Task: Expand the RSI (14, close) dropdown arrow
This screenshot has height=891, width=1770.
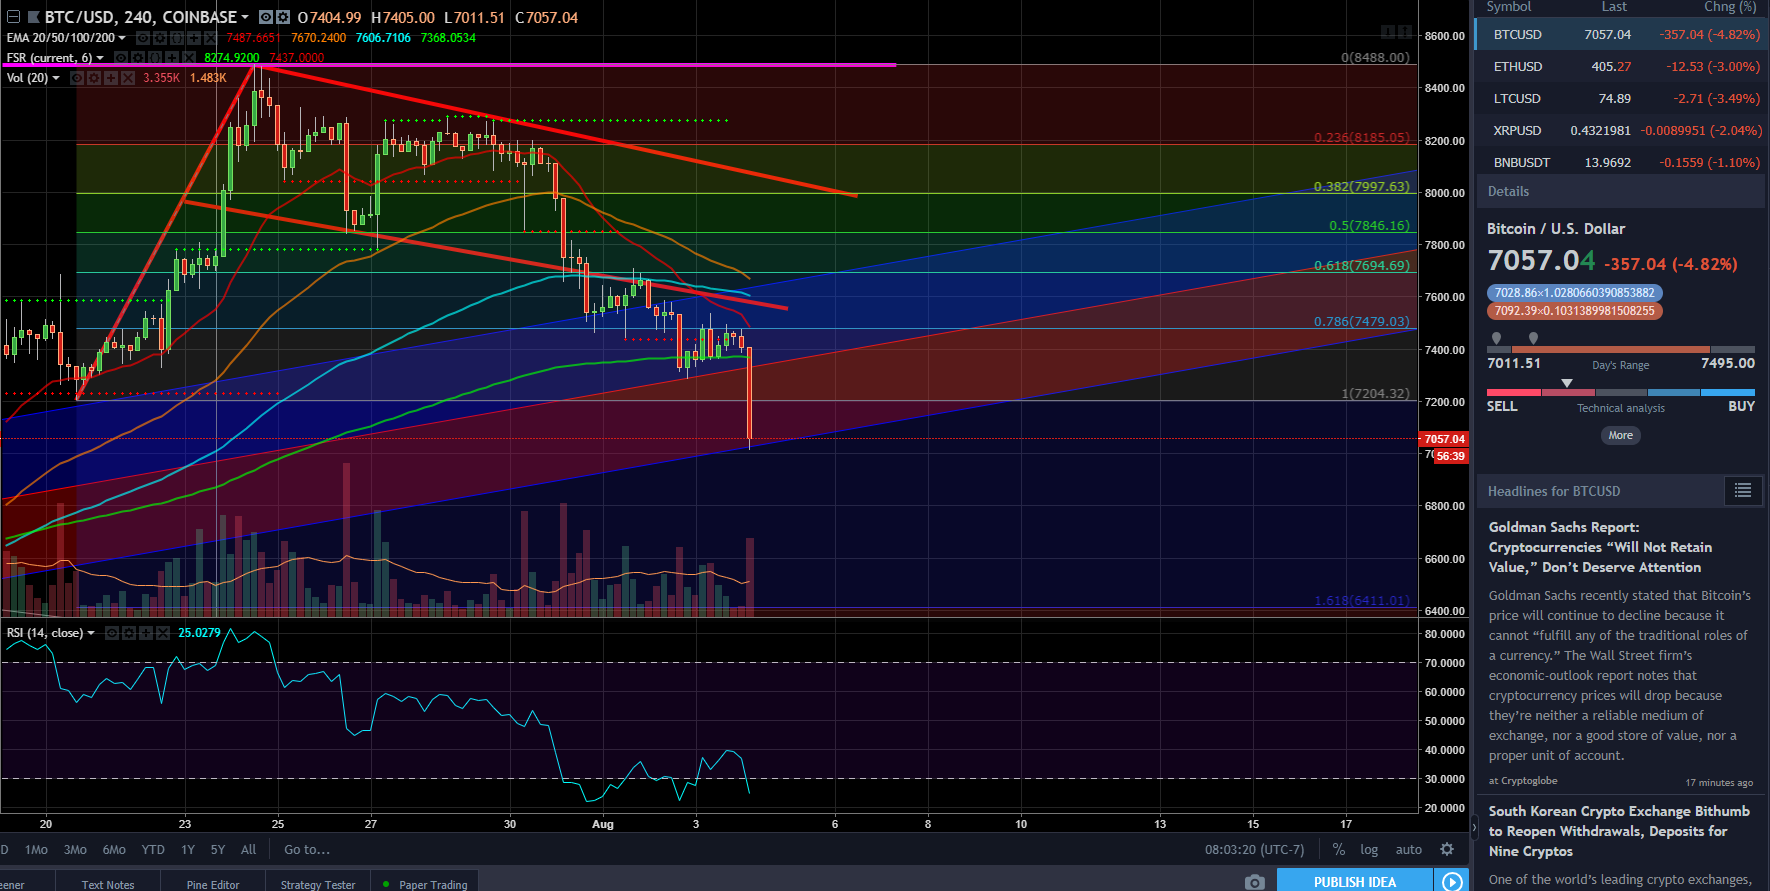Action: point(91,633)
